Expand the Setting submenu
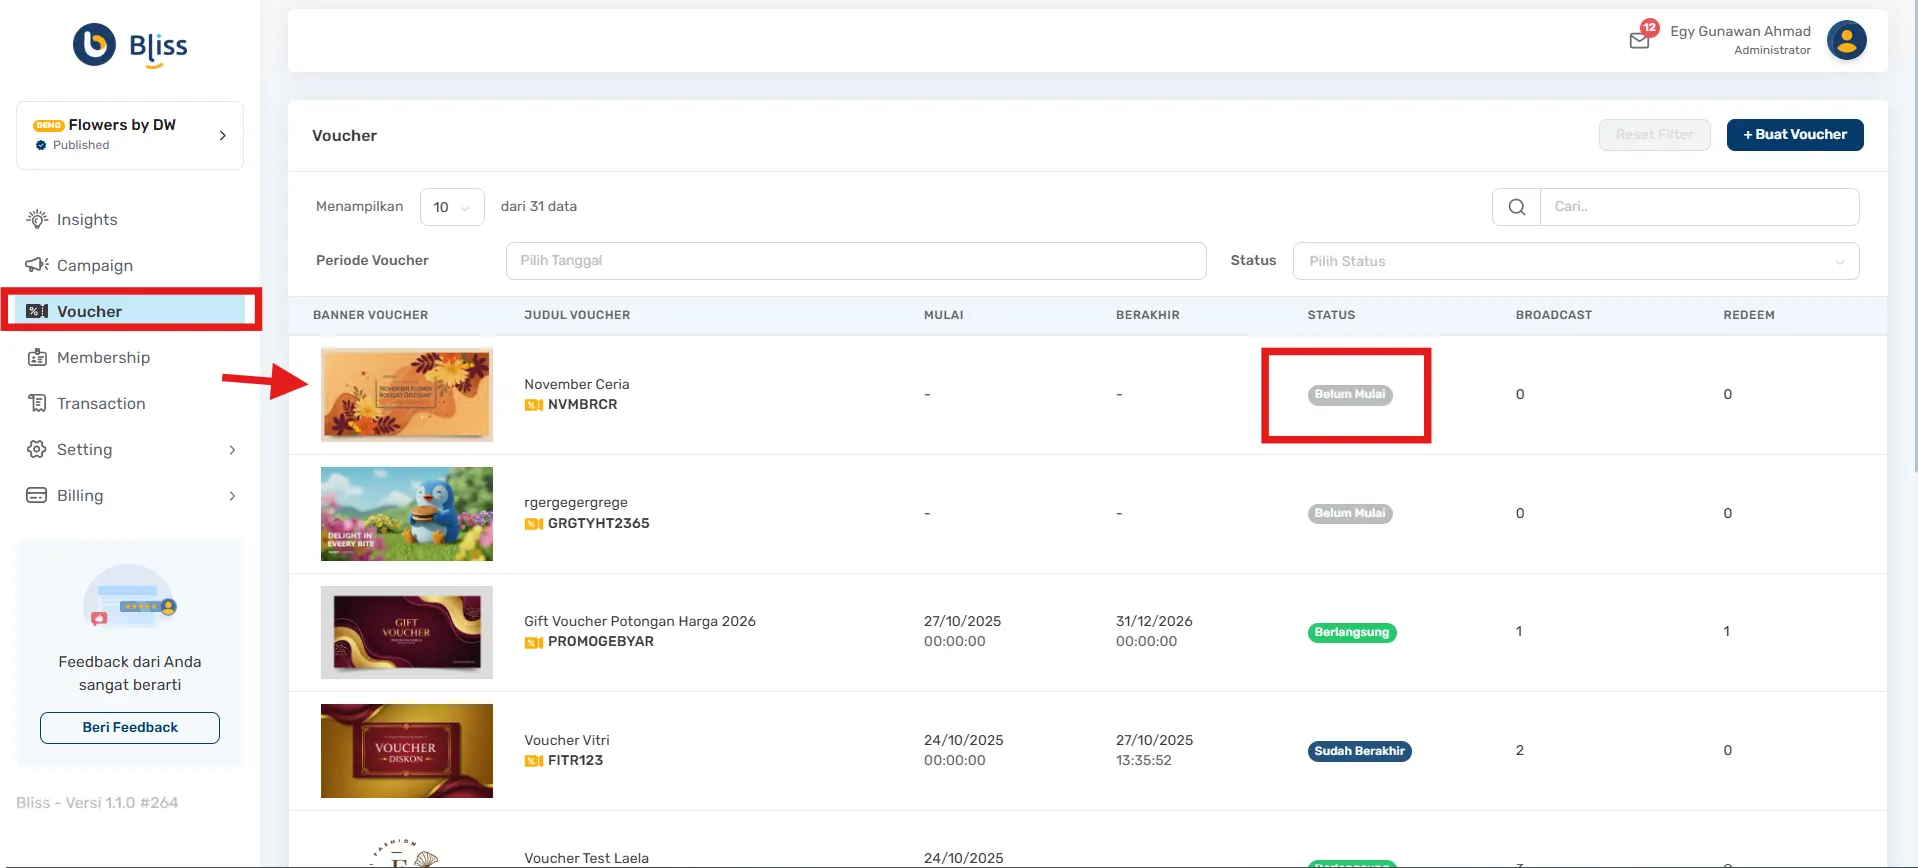The width and height of the screenshot is (1918, 868). (232, 450)
